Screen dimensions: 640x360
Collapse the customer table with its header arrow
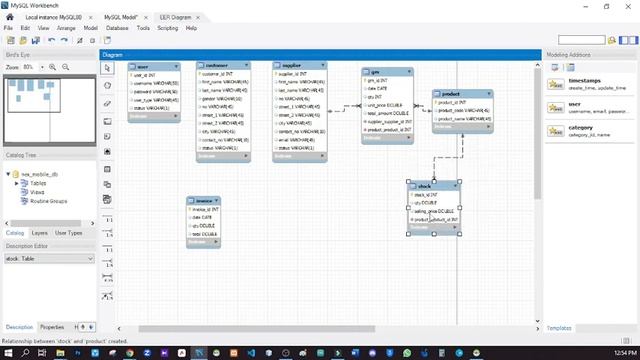tap(247, 65)
